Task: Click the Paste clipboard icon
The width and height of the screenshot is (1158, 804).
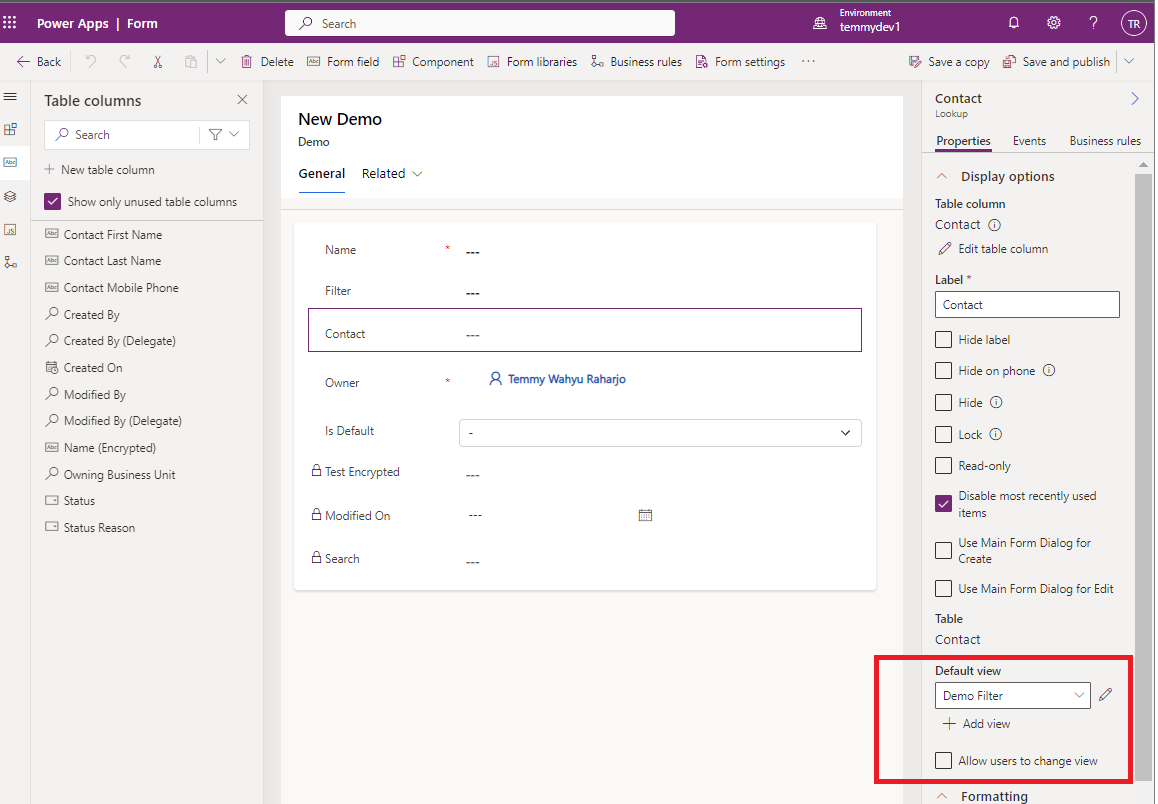Action: (191, 61)
